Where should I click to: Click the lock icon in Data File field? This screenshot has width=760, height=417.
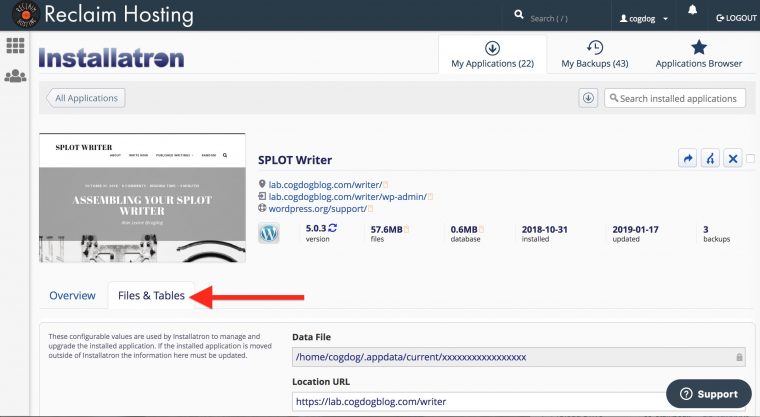(739, 357)
